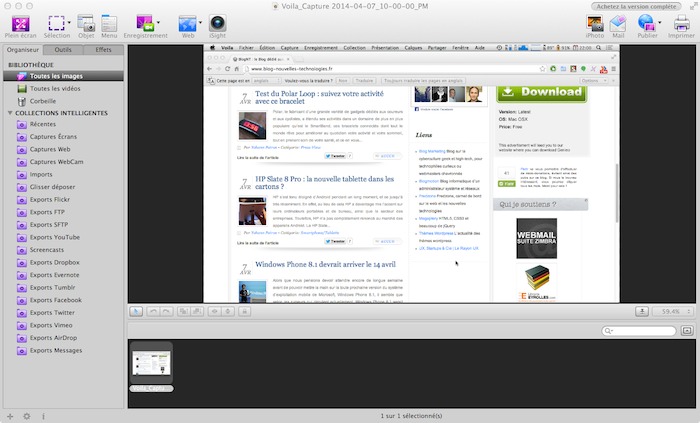
Task: Switch to the Effets tab
Action: pyautogui.click(x=103, y=50)
